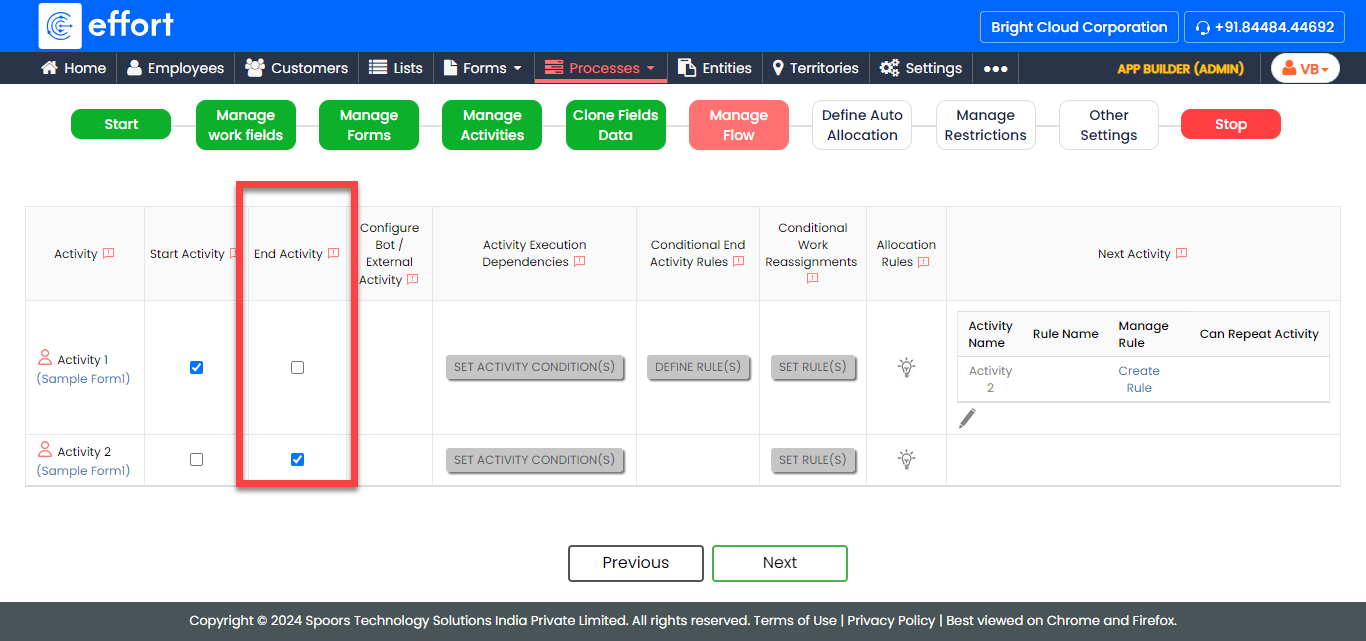
Task: Click the Next button
Action: click(x=779, y=563)
